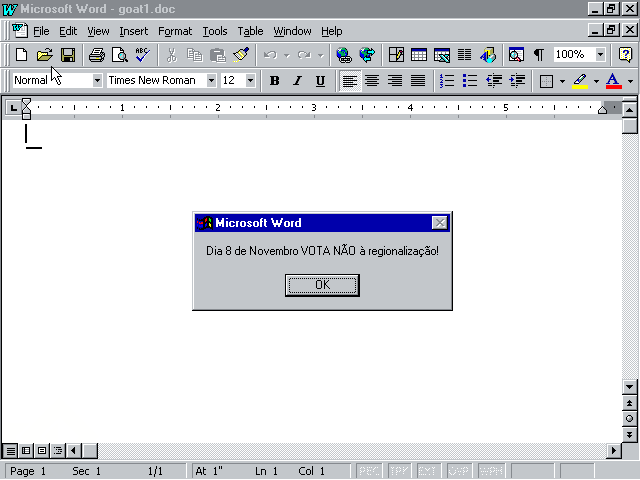Open the File menu

click(x=41, y=31)
